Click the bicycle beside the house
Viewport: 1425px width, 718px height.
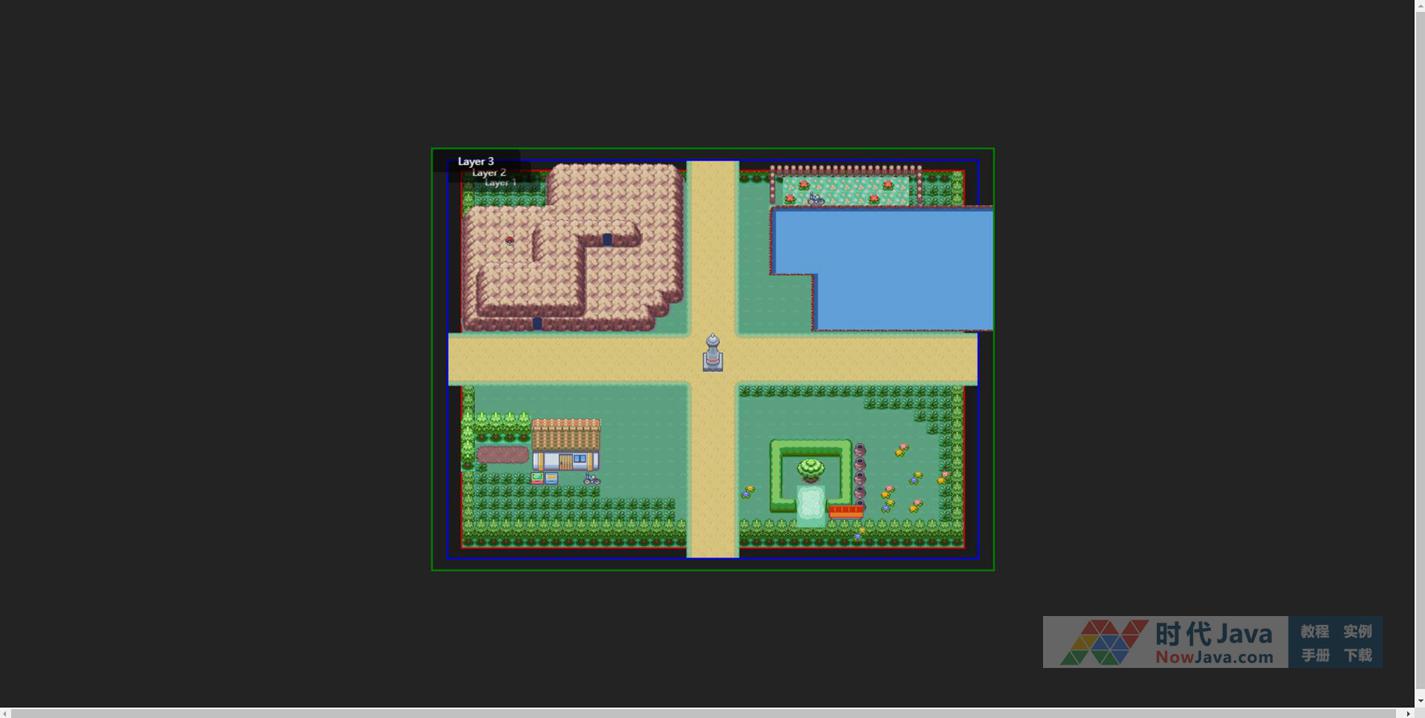[x=592, y=480]
